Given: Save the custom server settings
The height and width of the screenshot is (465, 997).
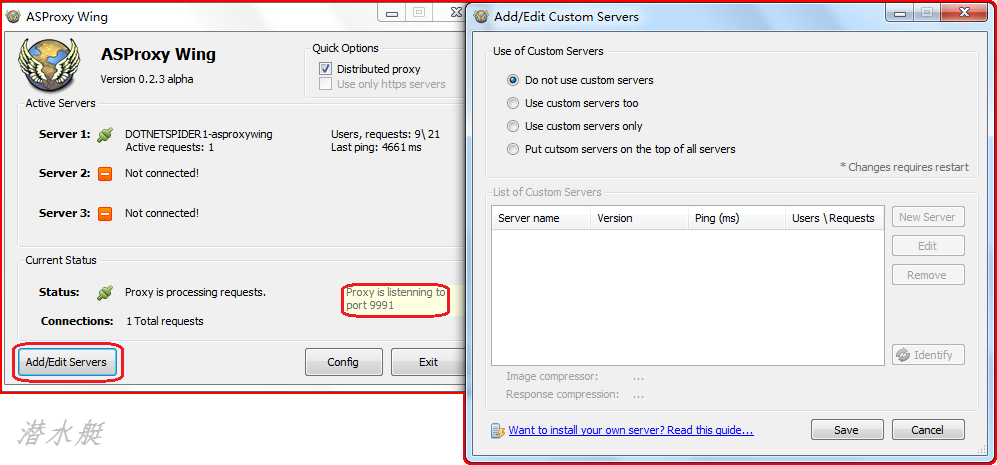Looking at the screenshot, I should (x=847, y=430).
